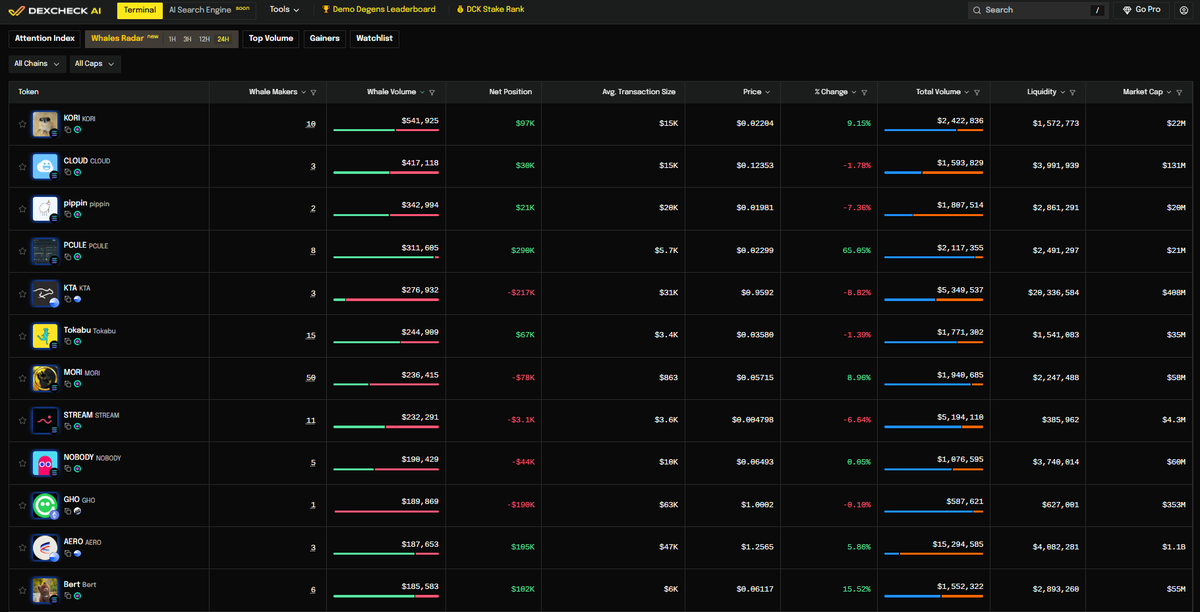1200x612 pixels.
Task: Sort by Price column chevron
Action: pos(767,92)
